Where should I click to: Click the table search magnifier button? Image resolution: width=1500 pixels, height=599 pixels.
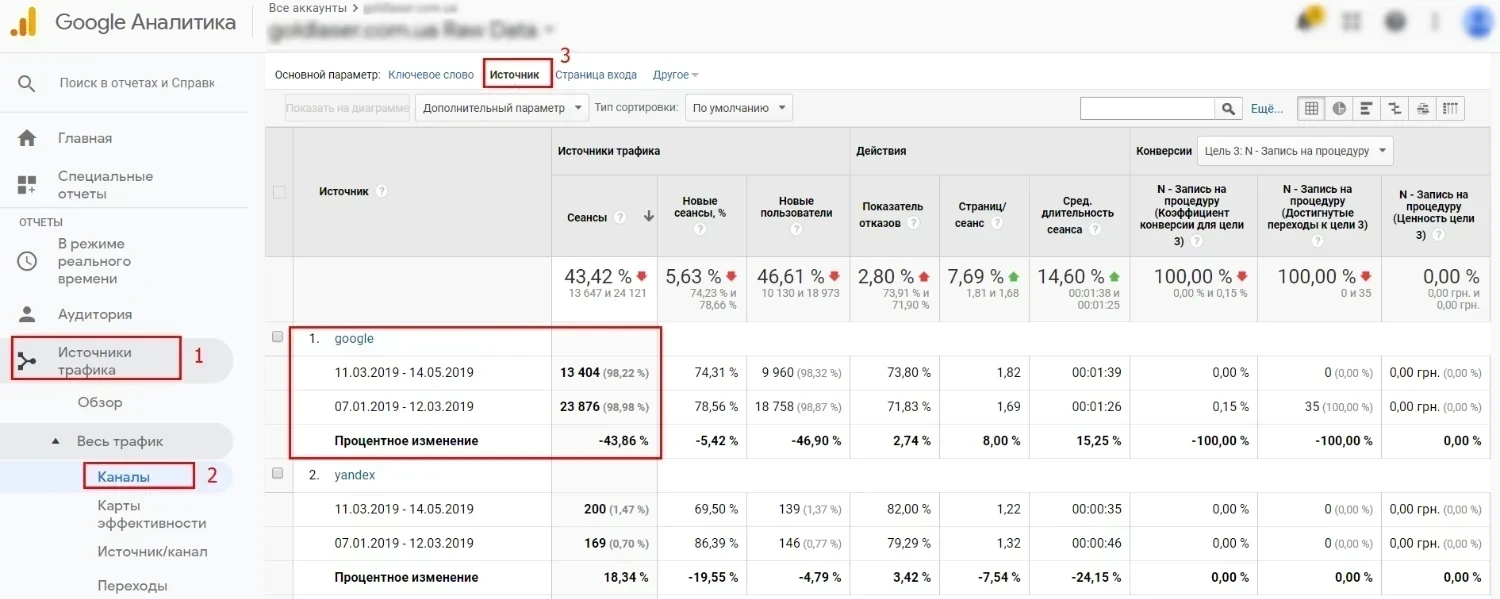pos(1228,108)
